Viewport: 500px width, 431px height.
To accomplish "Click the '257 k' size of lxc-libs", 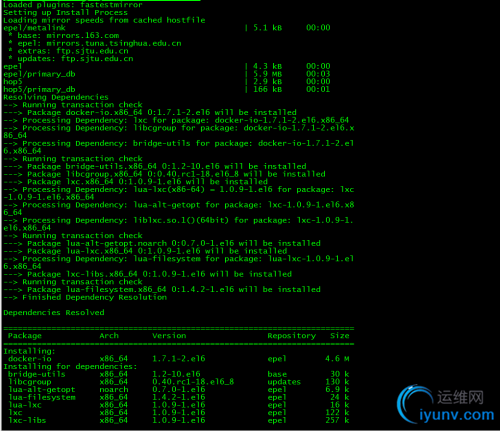I will (337, 420).
